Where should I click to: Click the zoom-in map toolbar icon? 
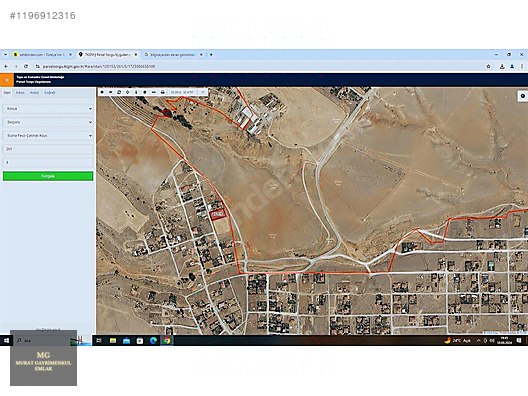(102, 92)
